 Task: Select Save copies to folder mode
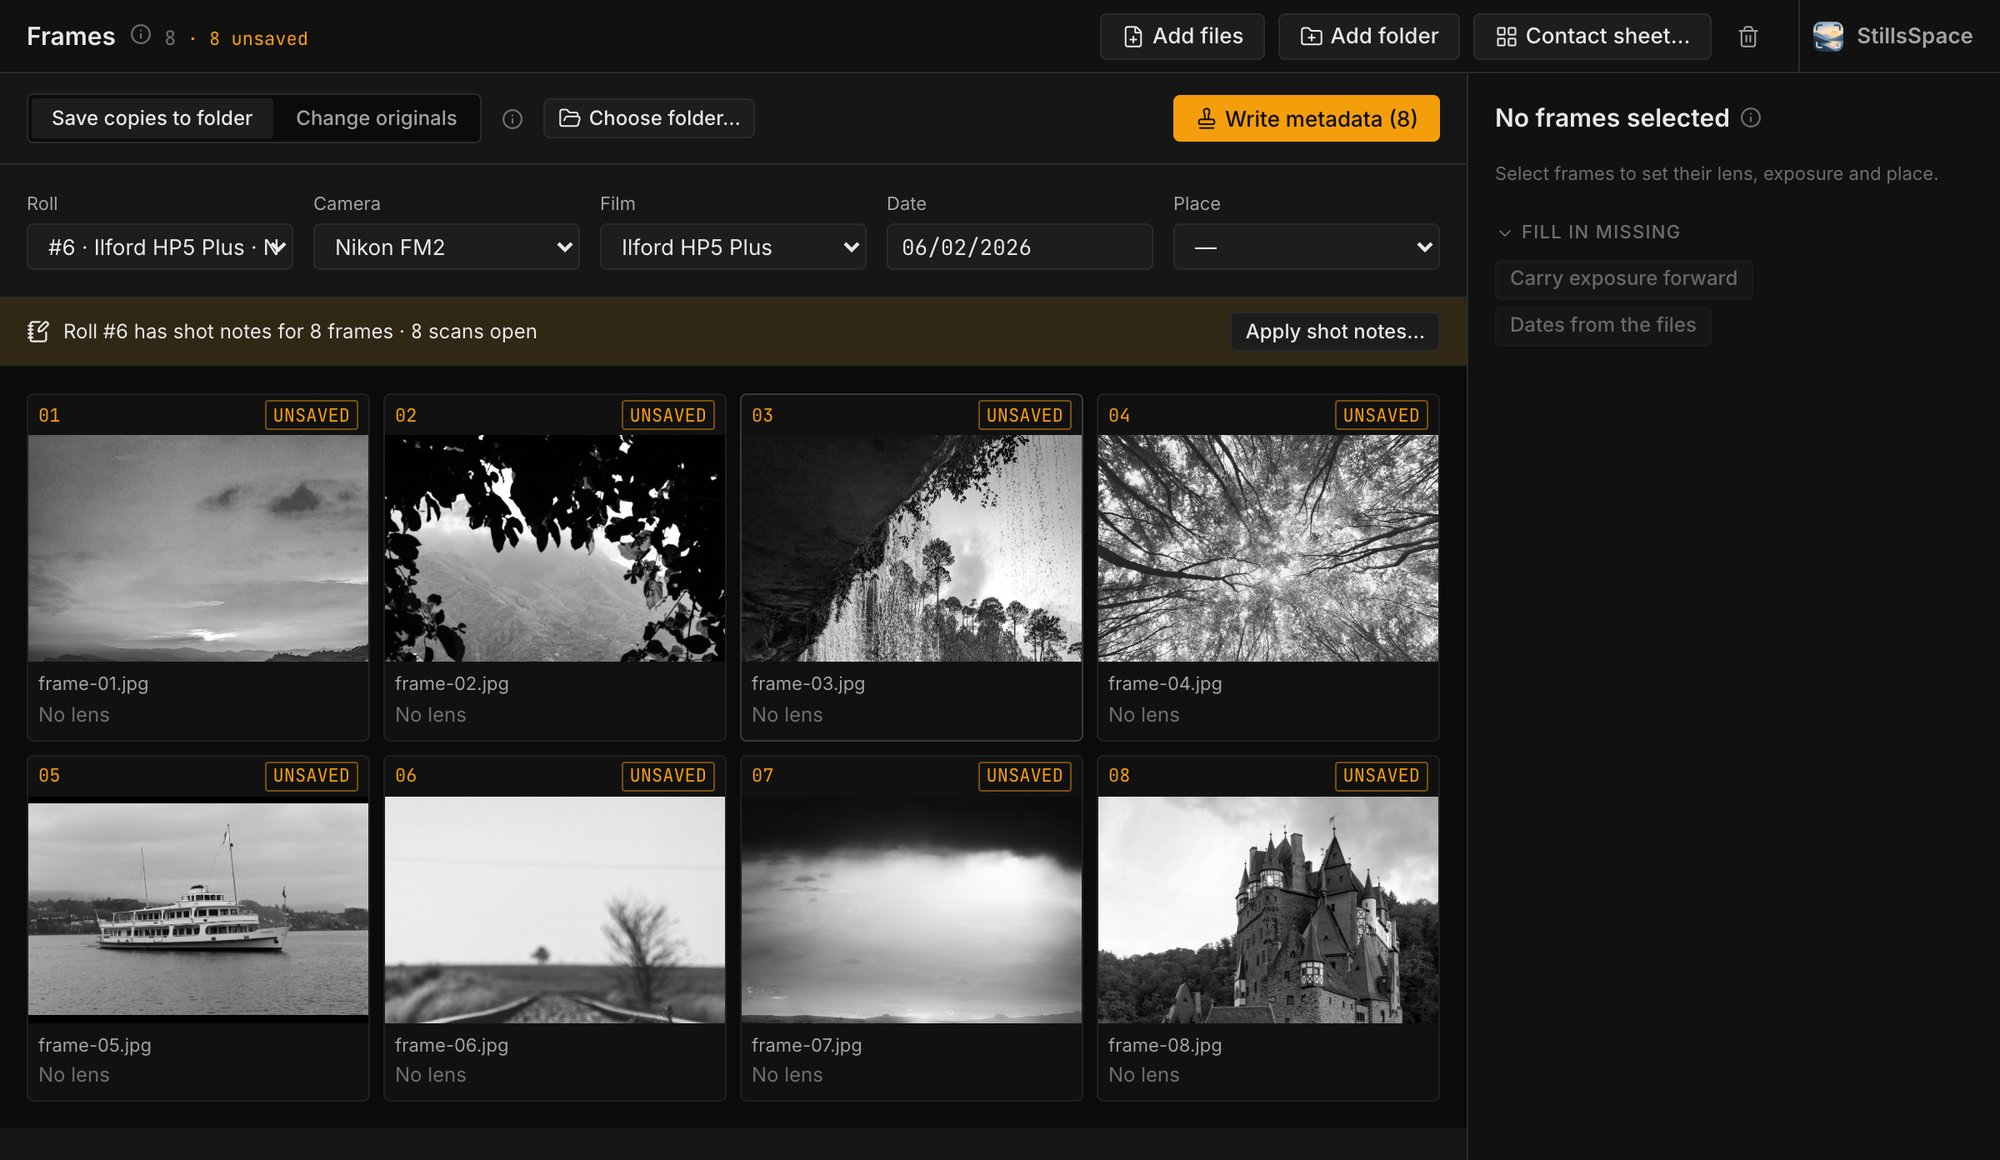[152, 118]
